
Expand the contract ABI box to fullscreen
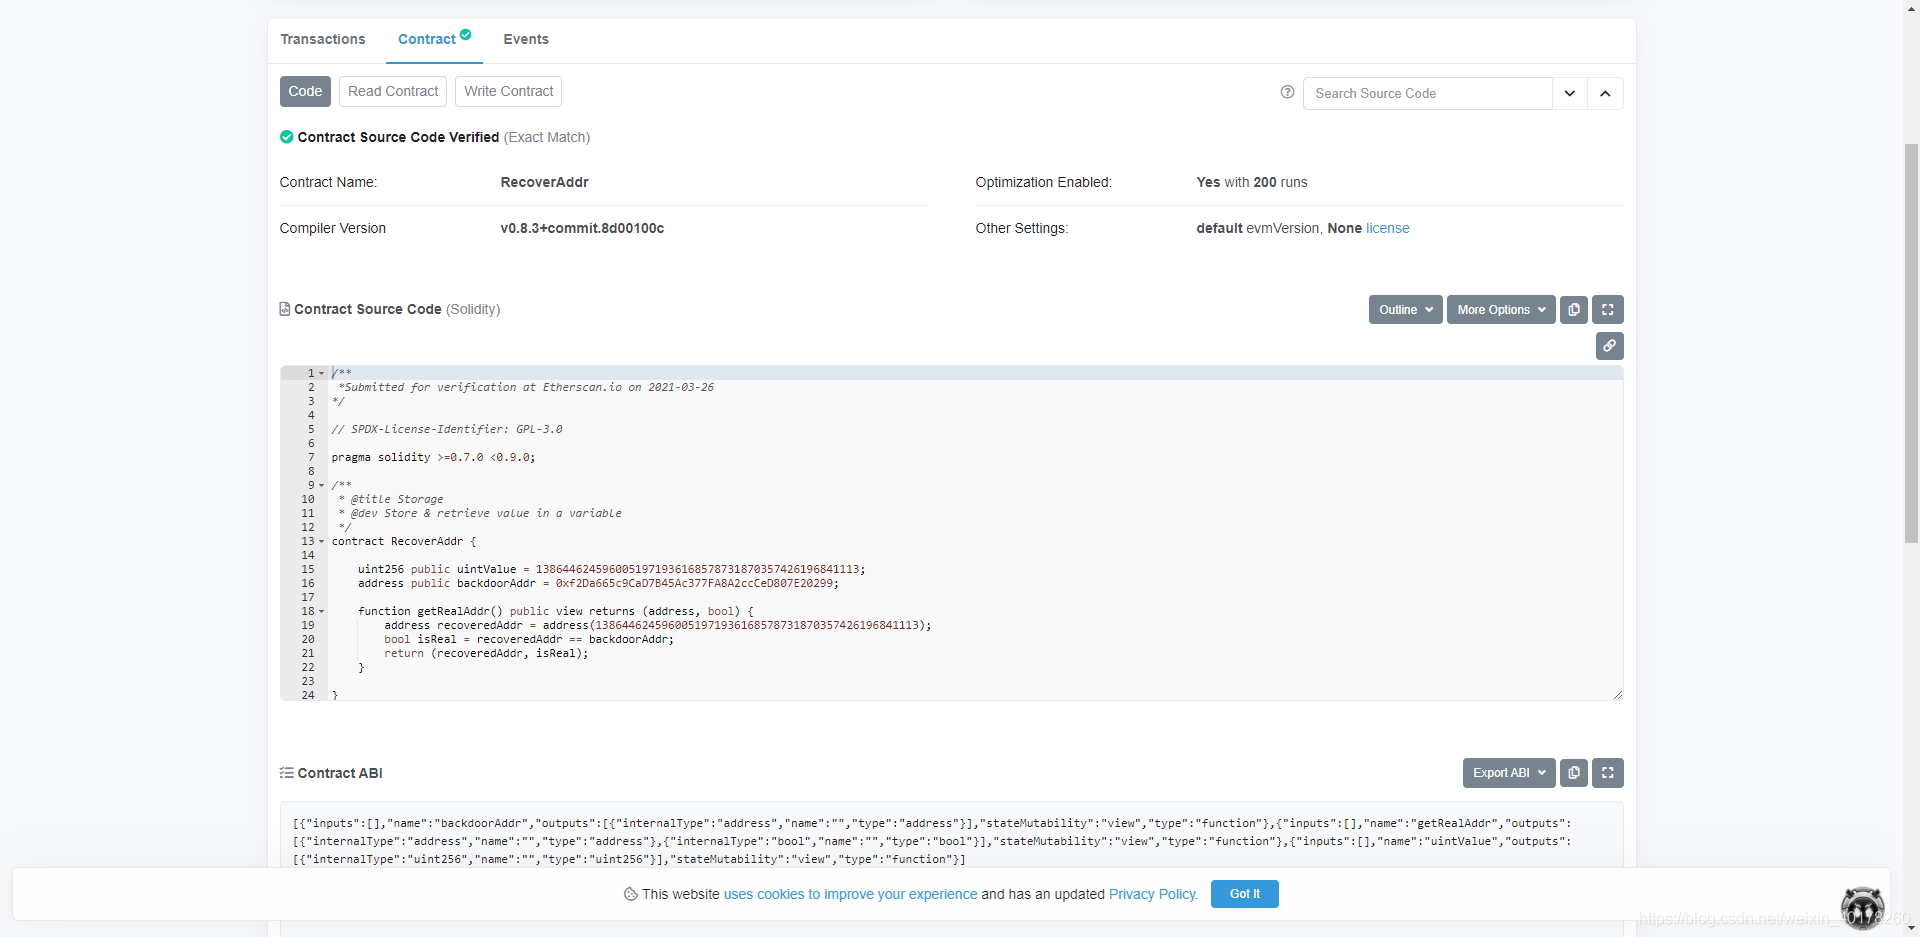pos(1608,773)
